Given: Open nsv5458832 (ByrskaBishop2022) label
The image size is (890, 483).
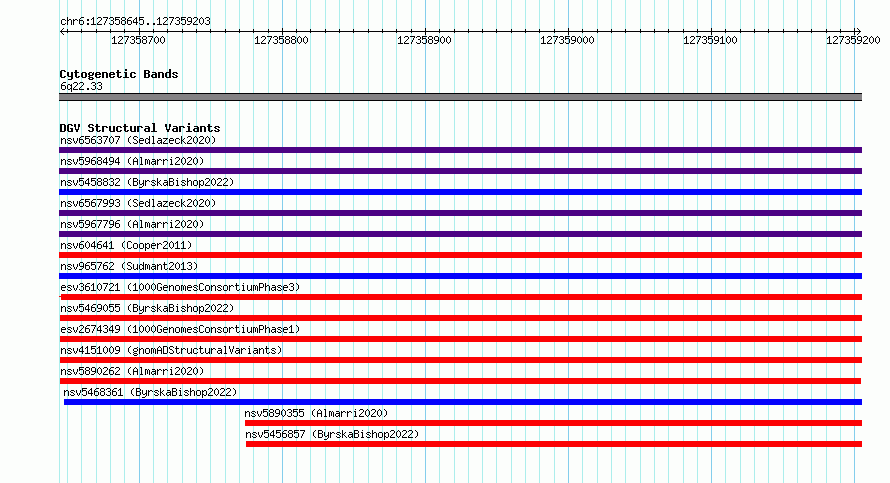Looking at the screenshot, I should [x=147, y=182].
